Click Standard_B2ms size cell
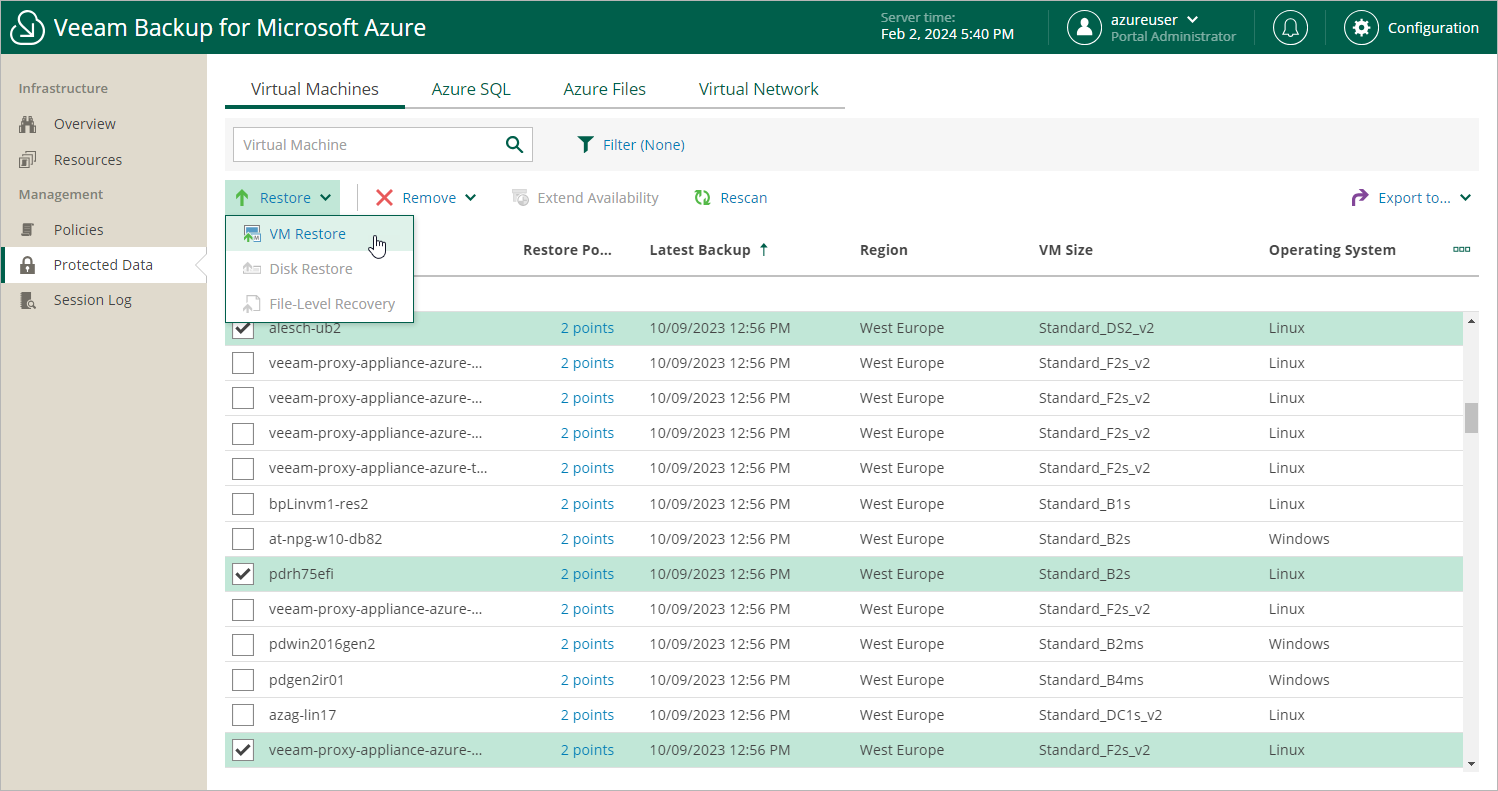Screen dimensions: 1498x791 [1091, 644]
